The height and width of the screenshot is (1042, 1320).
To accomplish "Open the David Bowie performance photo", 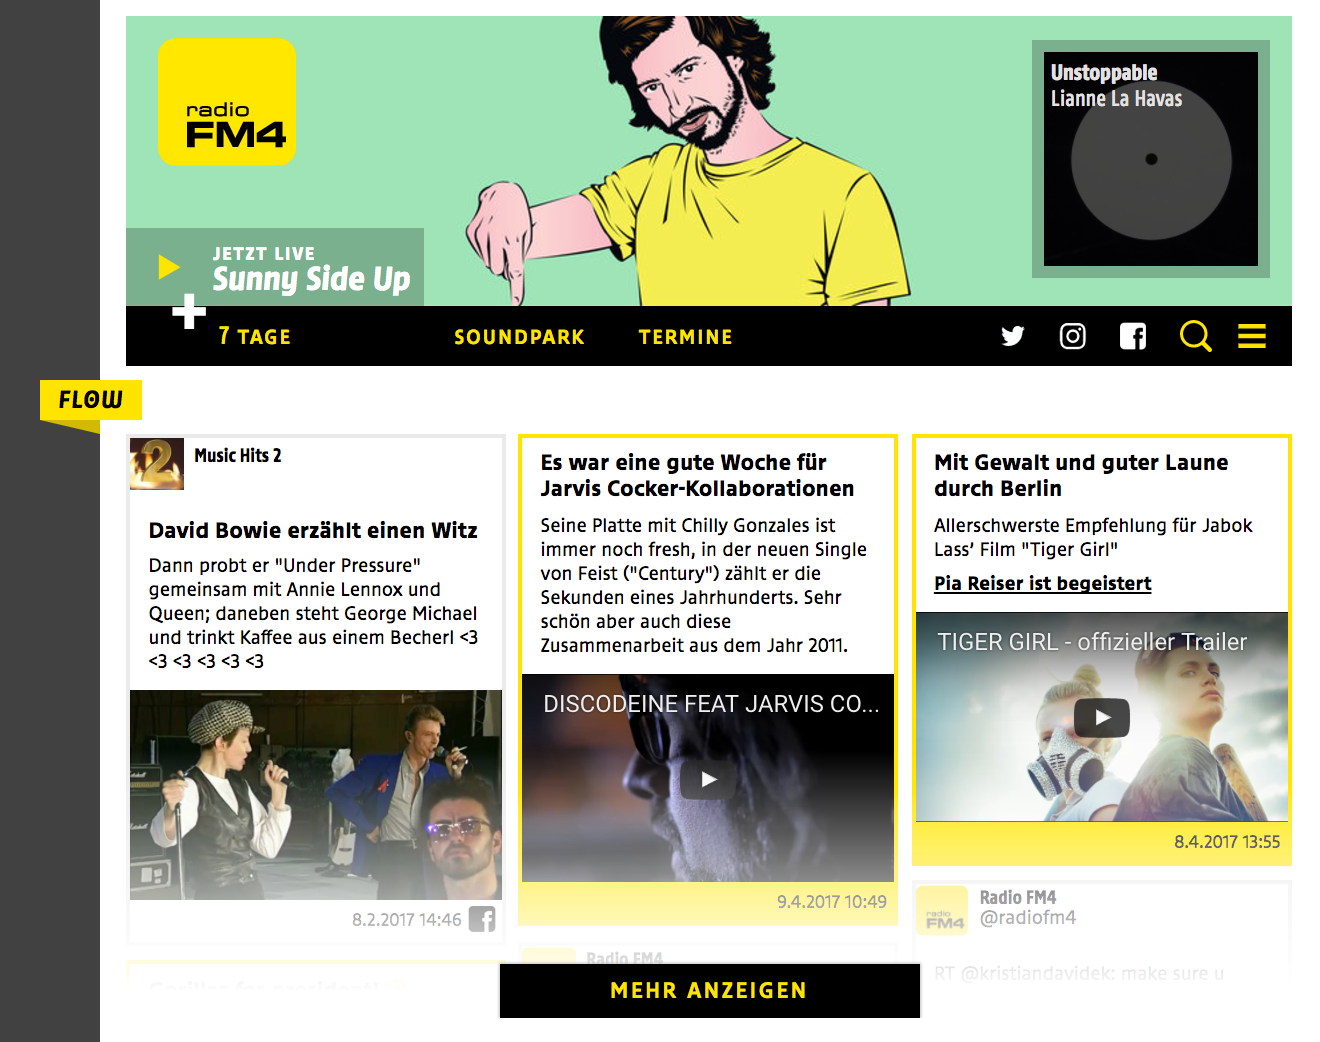I will 316,795.
